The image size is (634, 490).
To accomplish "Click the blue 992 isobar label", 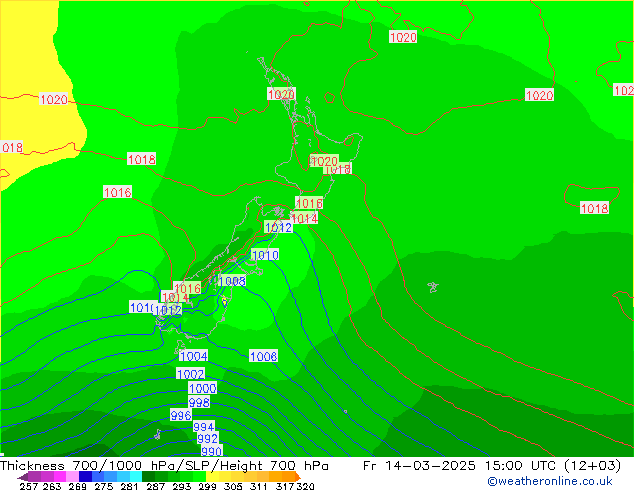I will [x=208, y=438].
